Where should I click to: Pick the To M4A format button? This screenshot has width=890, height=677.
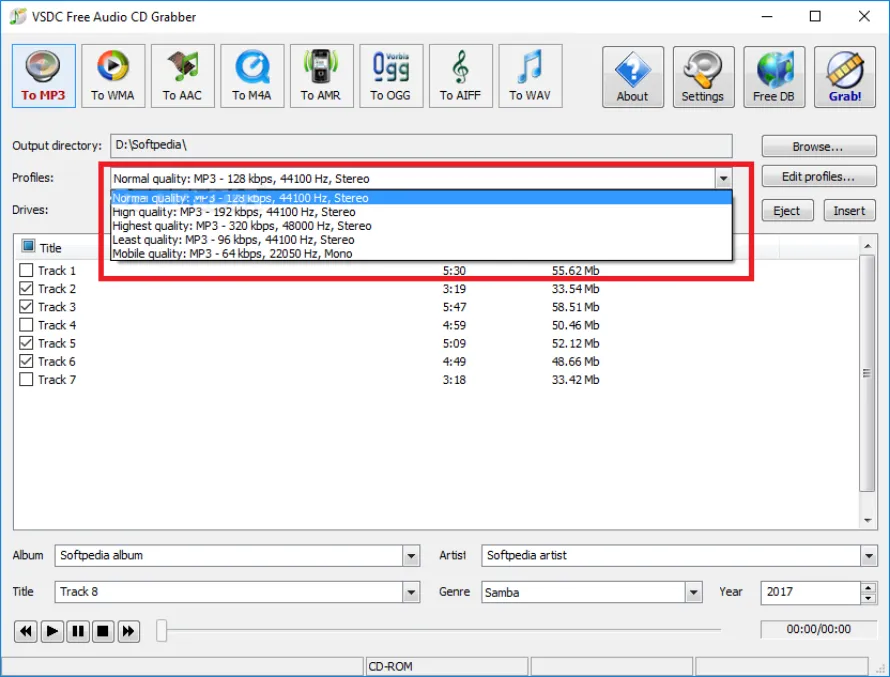[252, 76]
